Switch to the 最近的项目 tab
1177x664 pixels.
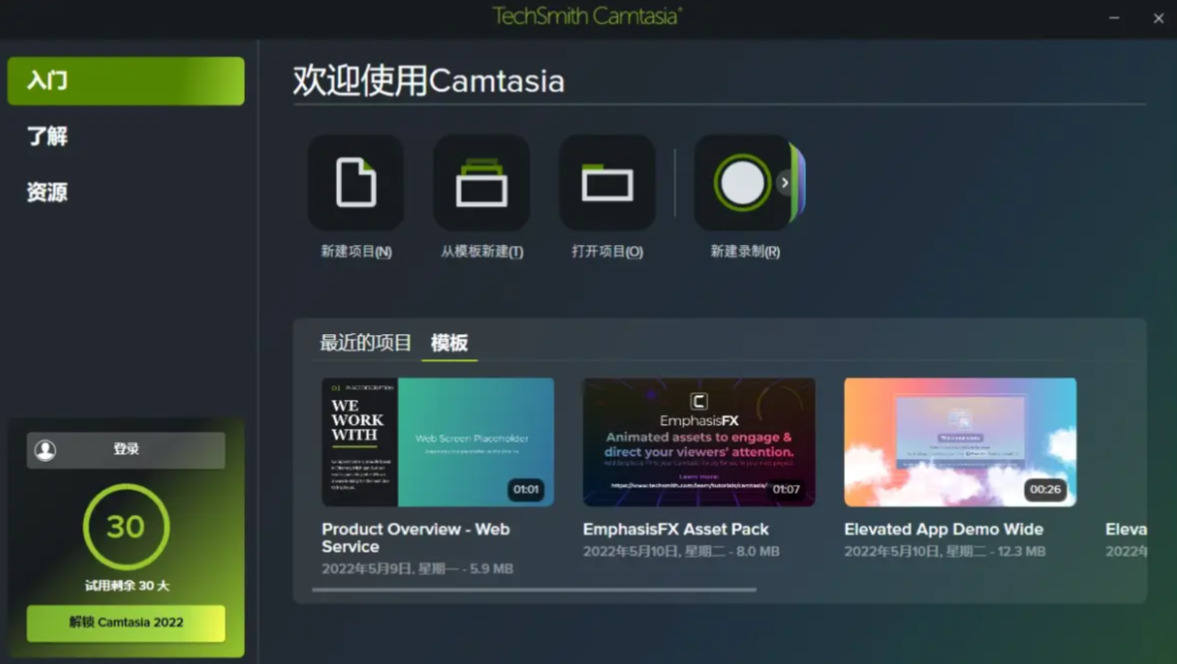click(366, 343)
